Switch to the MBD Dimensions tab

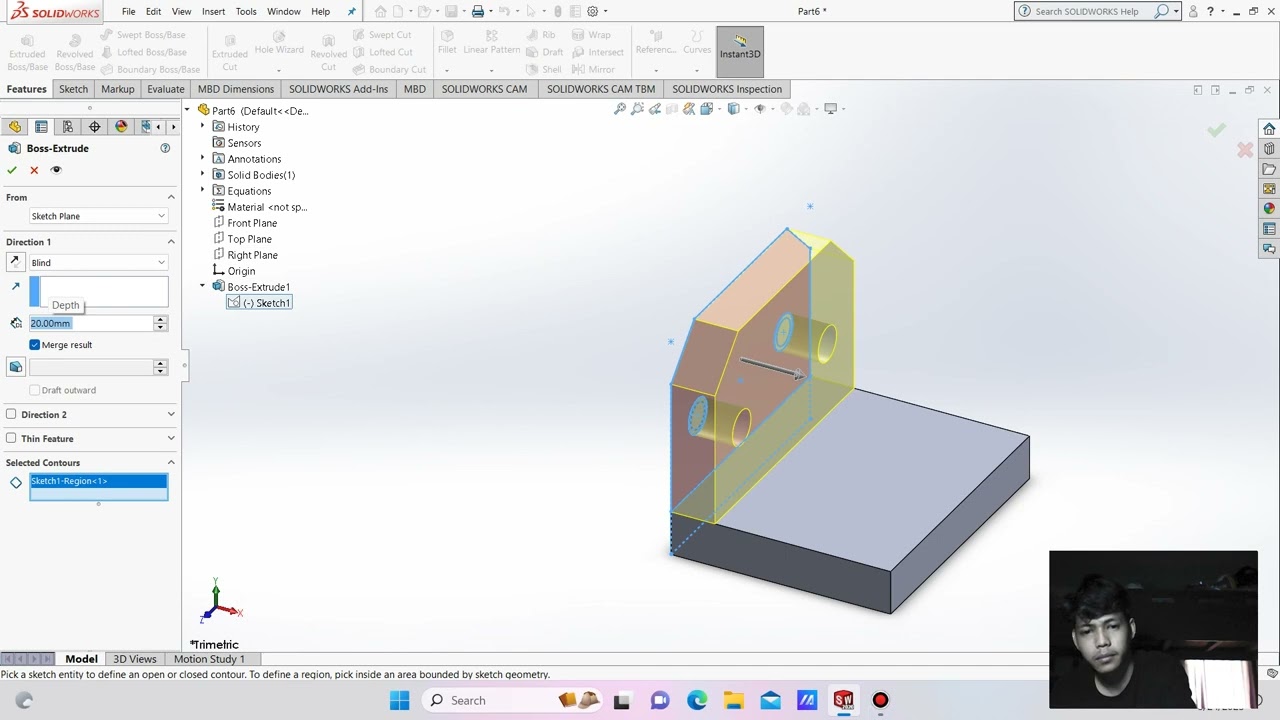236,89
